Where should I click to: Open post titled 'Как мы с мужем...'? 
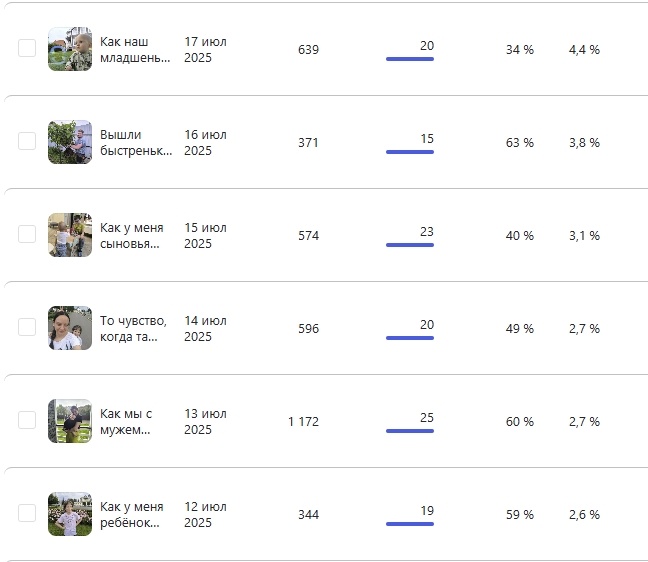[127, 422]
